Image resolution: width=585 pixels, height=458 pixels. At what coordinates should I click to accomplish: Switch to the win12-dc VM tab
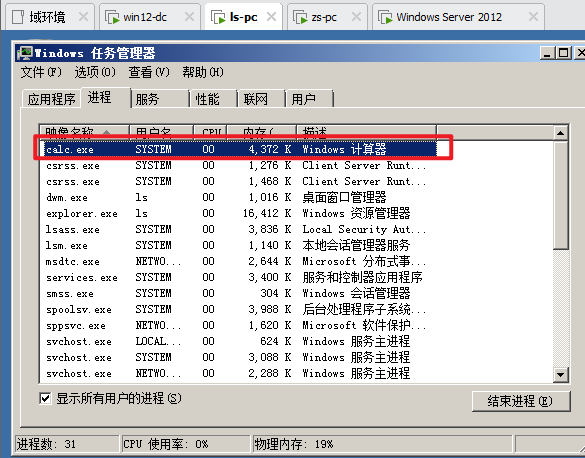tap(150, 17)
